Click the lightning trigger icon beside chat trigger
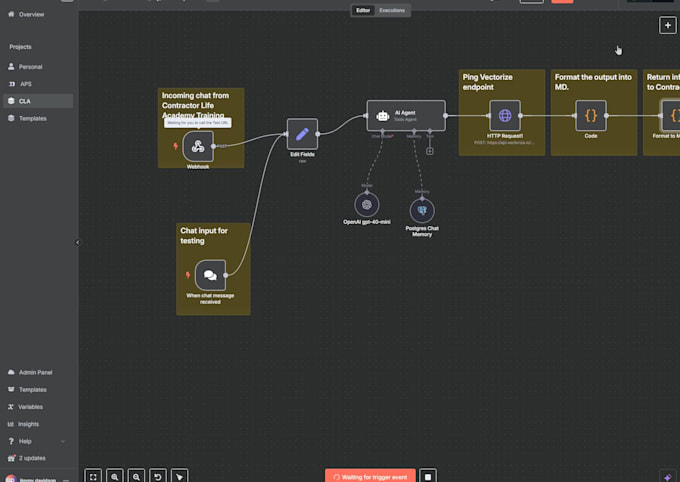The image size is (680, 482). (x=188, y=275)
